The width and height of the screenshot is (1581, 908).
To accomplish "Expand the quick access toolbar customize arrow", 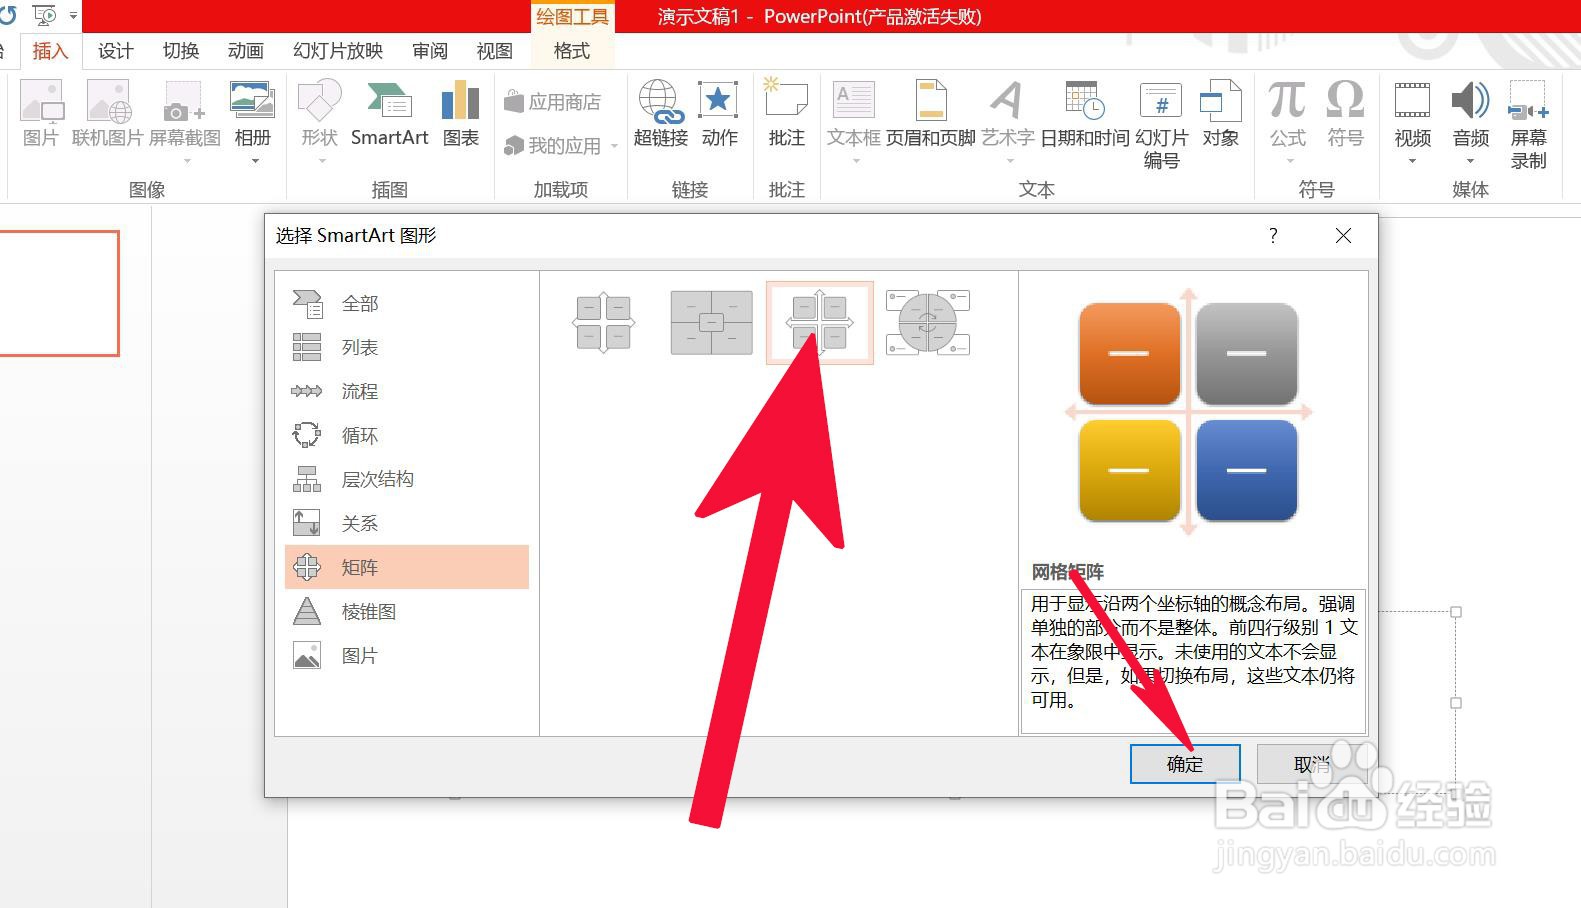I will pyautogui.click(x=73, y=16).
